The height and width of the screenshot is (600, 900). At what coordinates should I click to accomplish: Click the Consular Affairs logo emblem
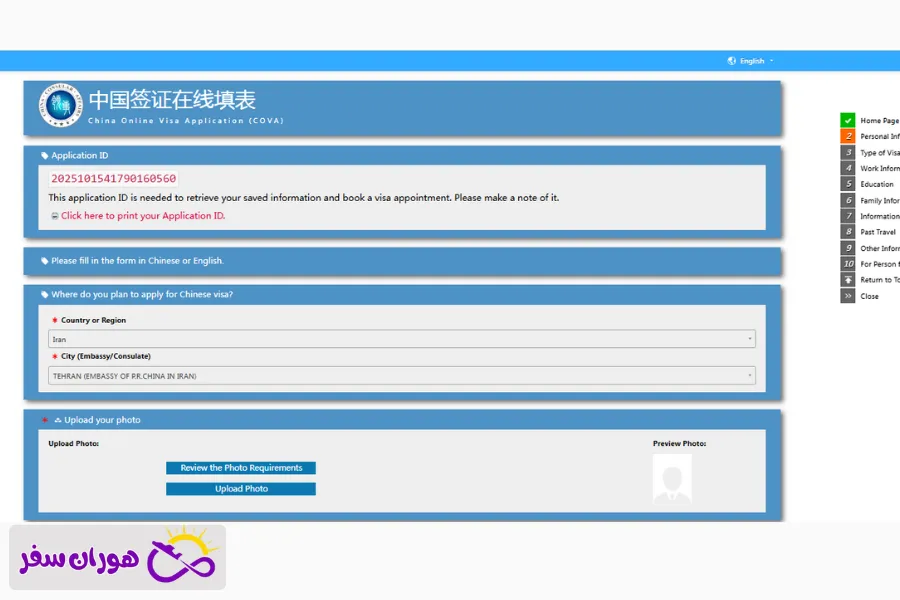(61, 105)
